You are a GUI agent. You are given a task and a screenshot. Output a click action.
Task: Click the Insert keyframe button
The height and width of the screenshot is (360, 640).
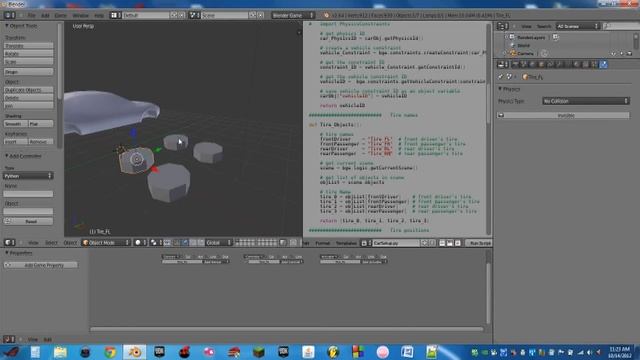click(x=16, y=142)
